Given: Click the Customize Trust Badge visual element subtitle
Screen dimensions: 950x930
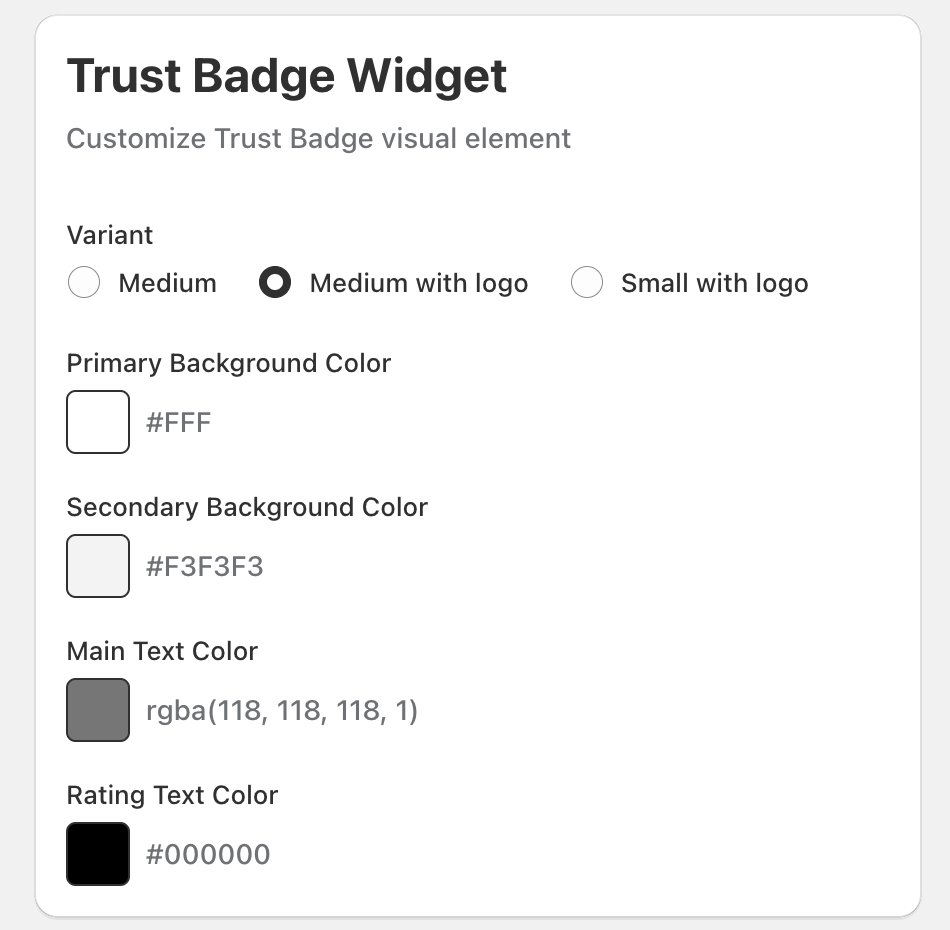Looking at the screenshot, I should pyautogui.click(x=318, y=138).
